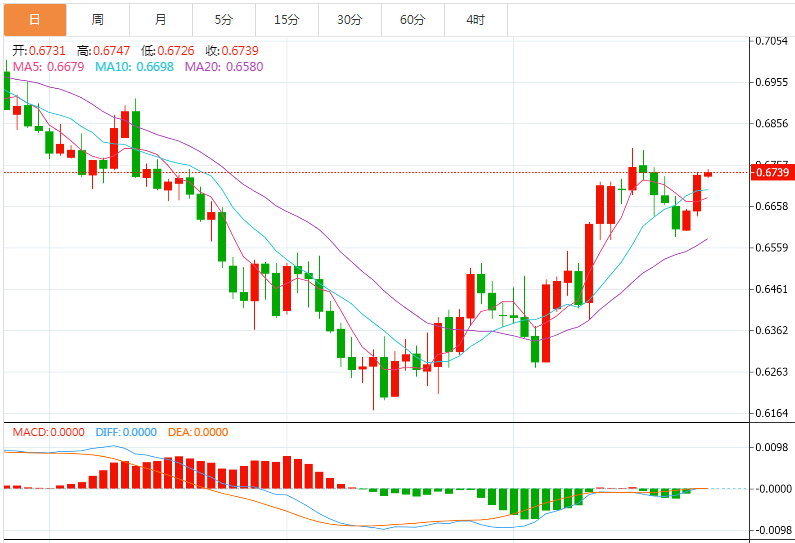Click the DEA value label

pyautogui.click(x=199, y=432)
